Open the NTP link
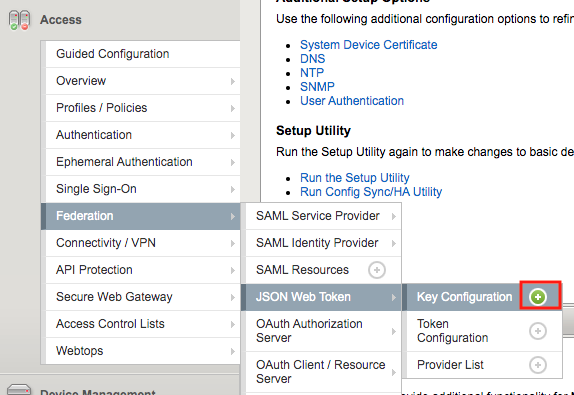 (312, 73)
